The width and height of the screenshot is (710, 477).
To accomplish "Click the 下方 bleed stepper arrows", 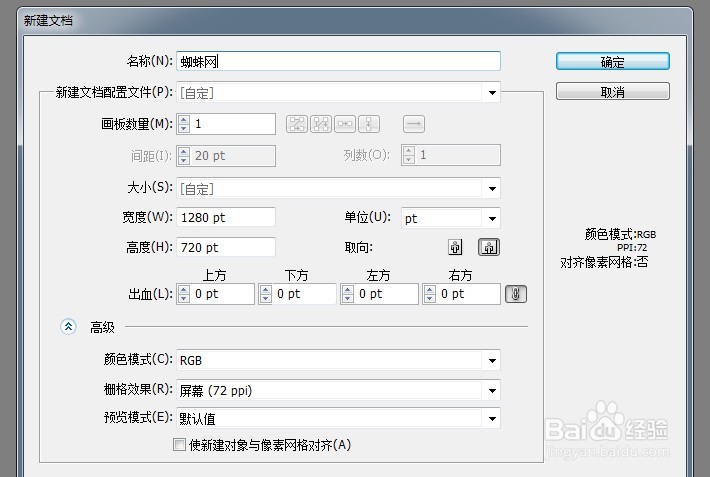I will point(265,294).
